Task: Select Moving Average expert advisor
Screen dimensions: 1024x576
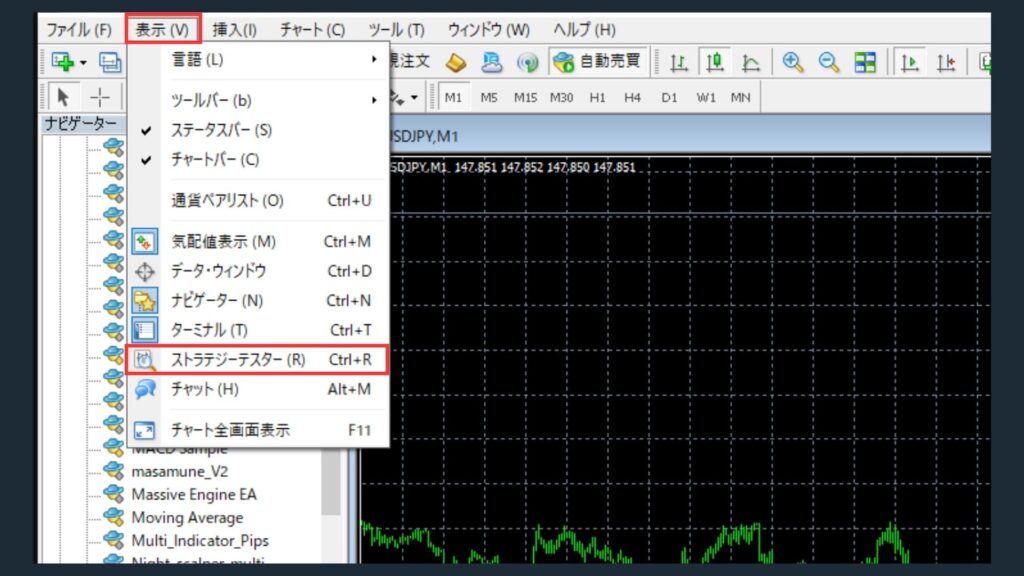Action: tap(187, 517)
